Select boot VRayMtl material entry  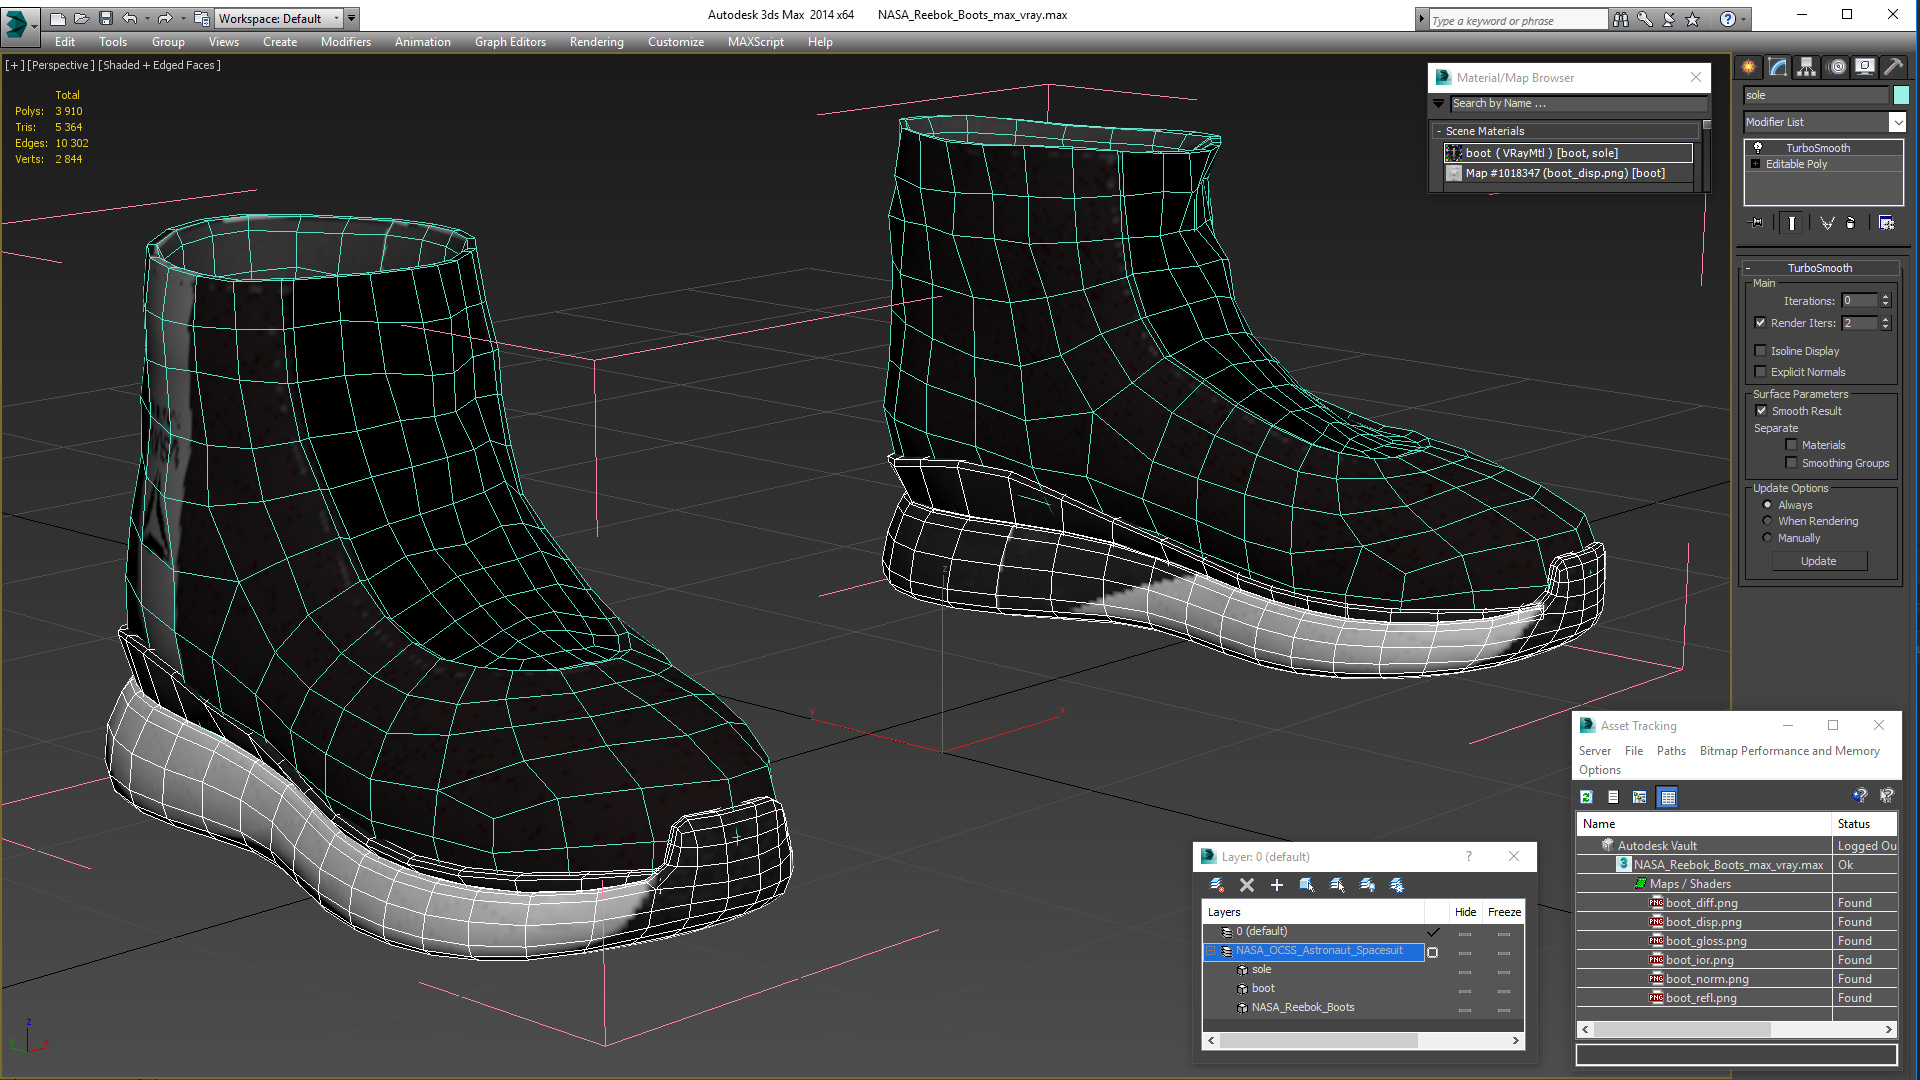[1568, 153]
